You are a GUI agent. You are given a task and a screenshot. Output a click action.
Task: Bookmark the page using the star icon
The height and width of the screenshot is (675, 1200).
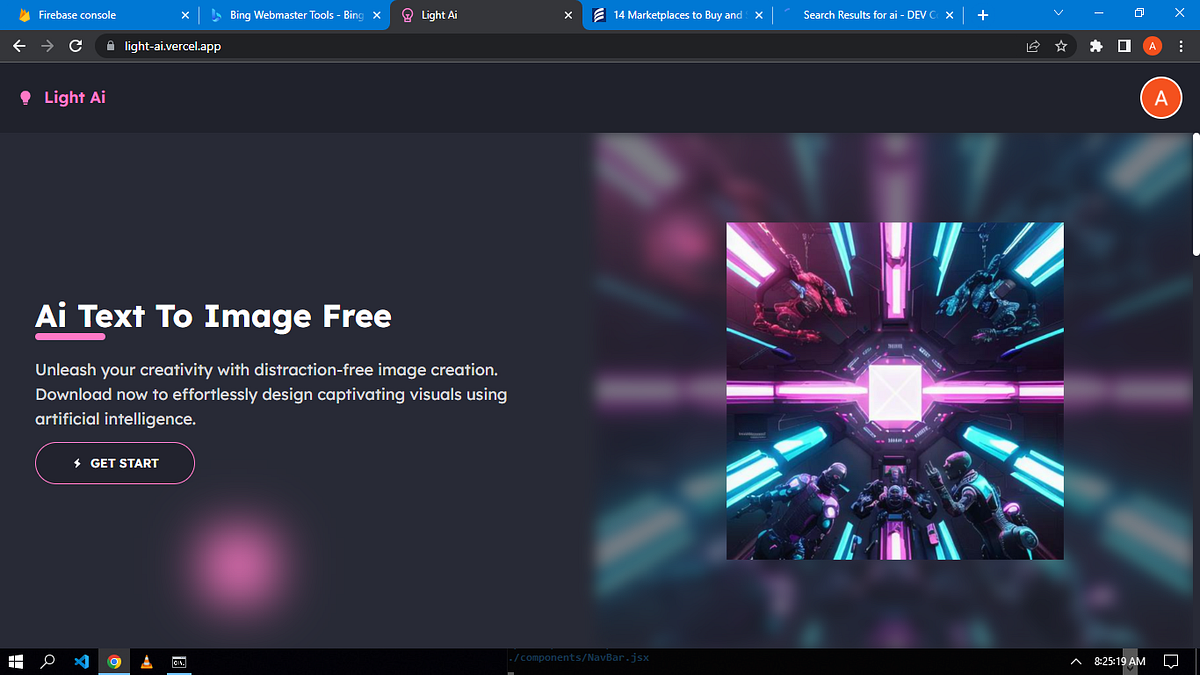coord(1061,46)
